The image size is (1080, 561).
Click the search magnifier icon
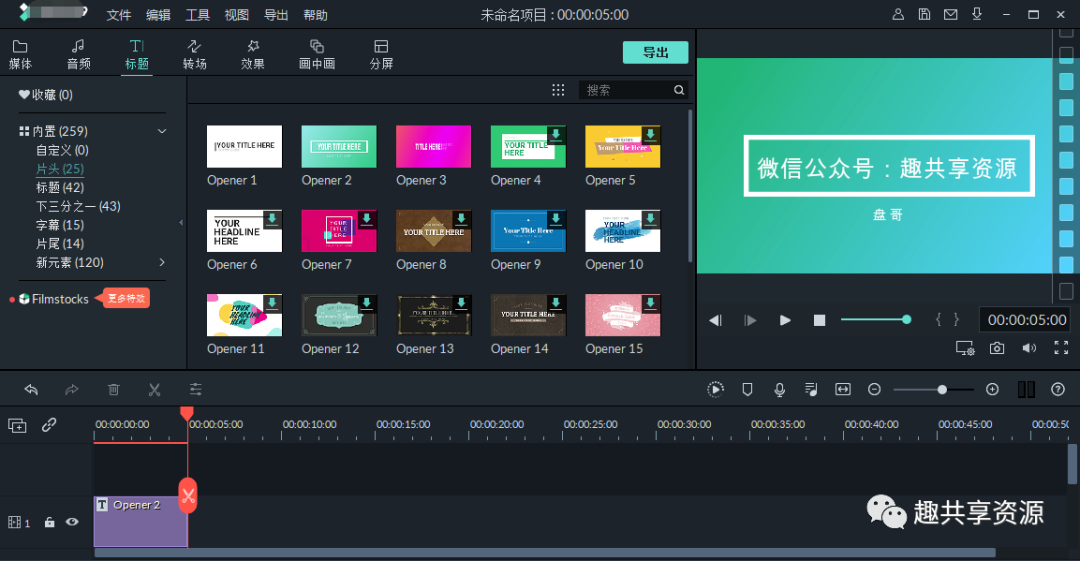pos(679,90)
